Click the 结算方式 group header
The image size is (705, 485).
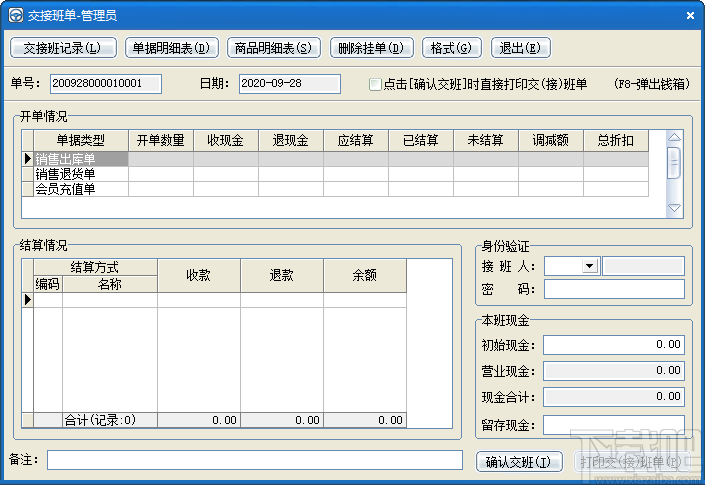click(x=95, y=267)
